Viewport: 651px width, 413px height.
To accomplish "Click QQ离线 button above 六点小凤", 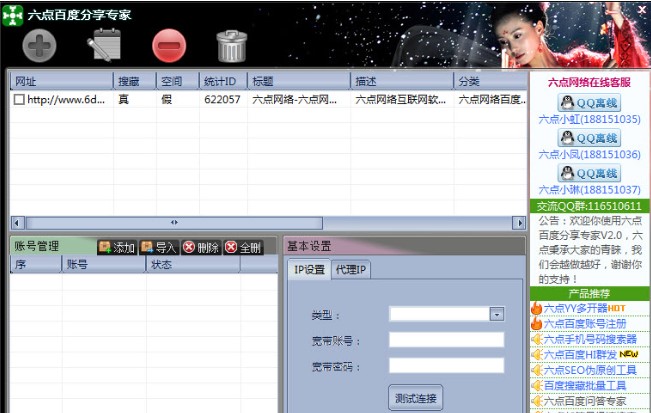I will point(589,138).
